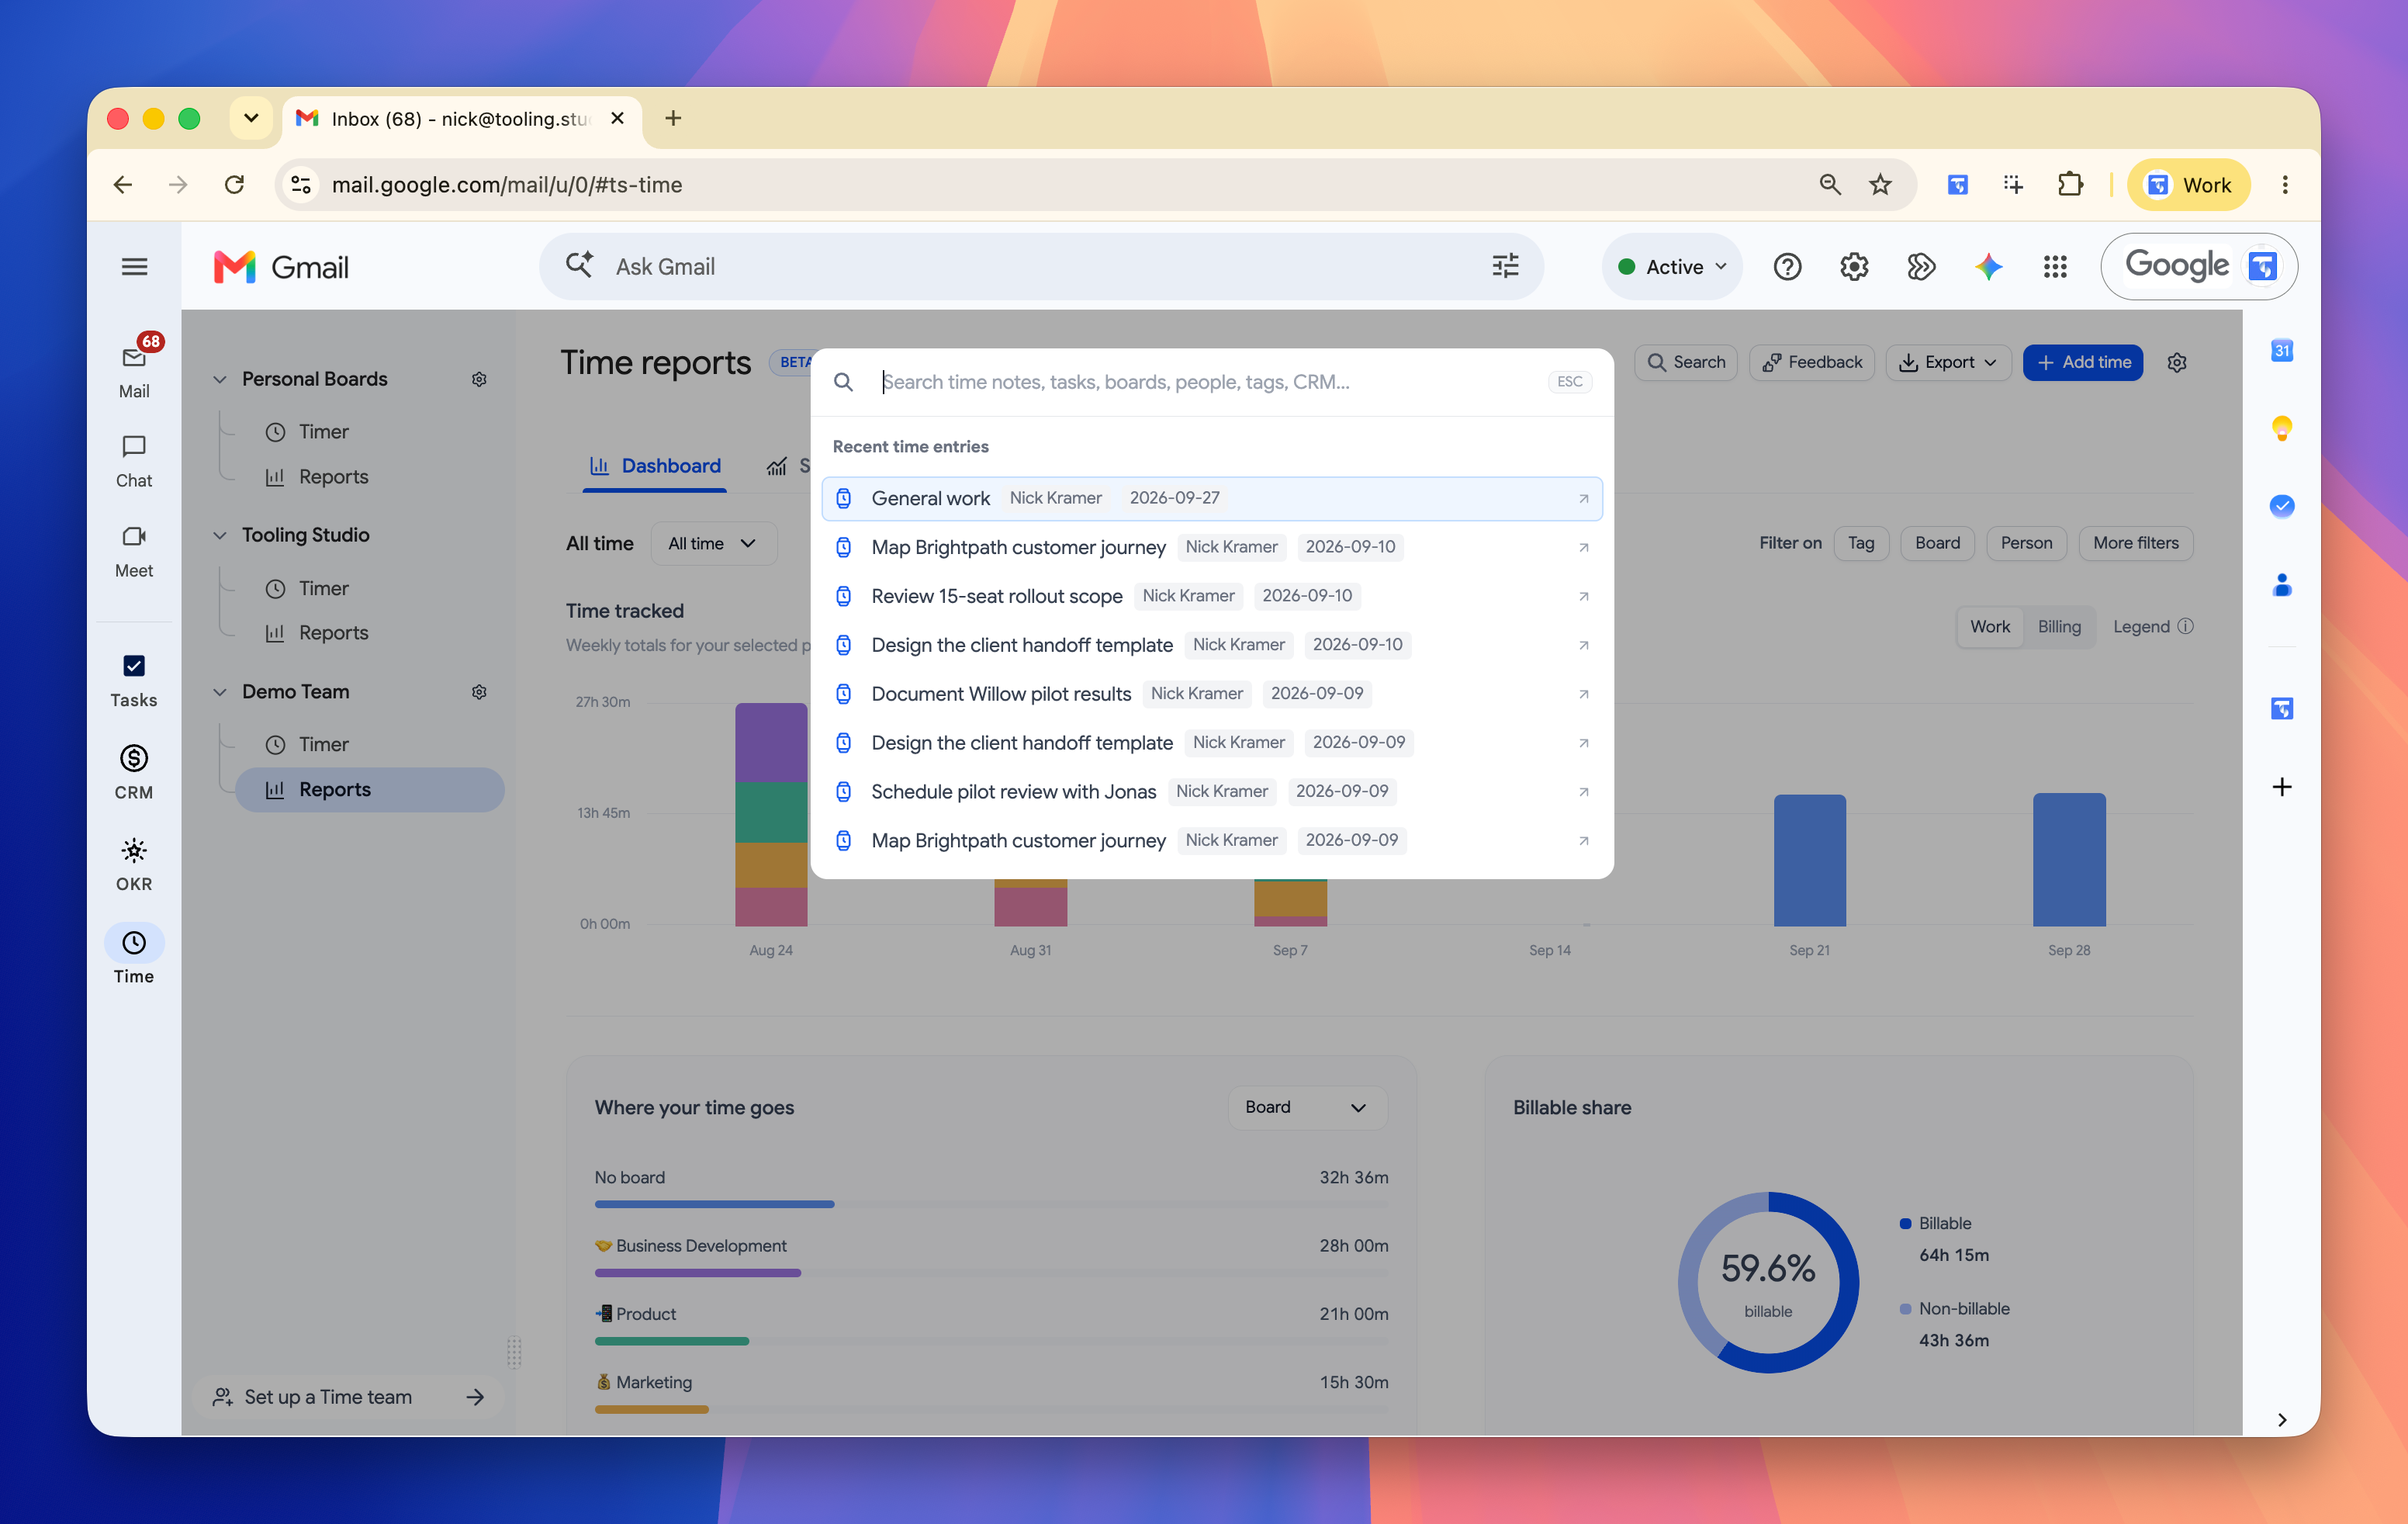Open CRM in the left rail
The height and width of the screenshot is (1524, 2408).
134,772
